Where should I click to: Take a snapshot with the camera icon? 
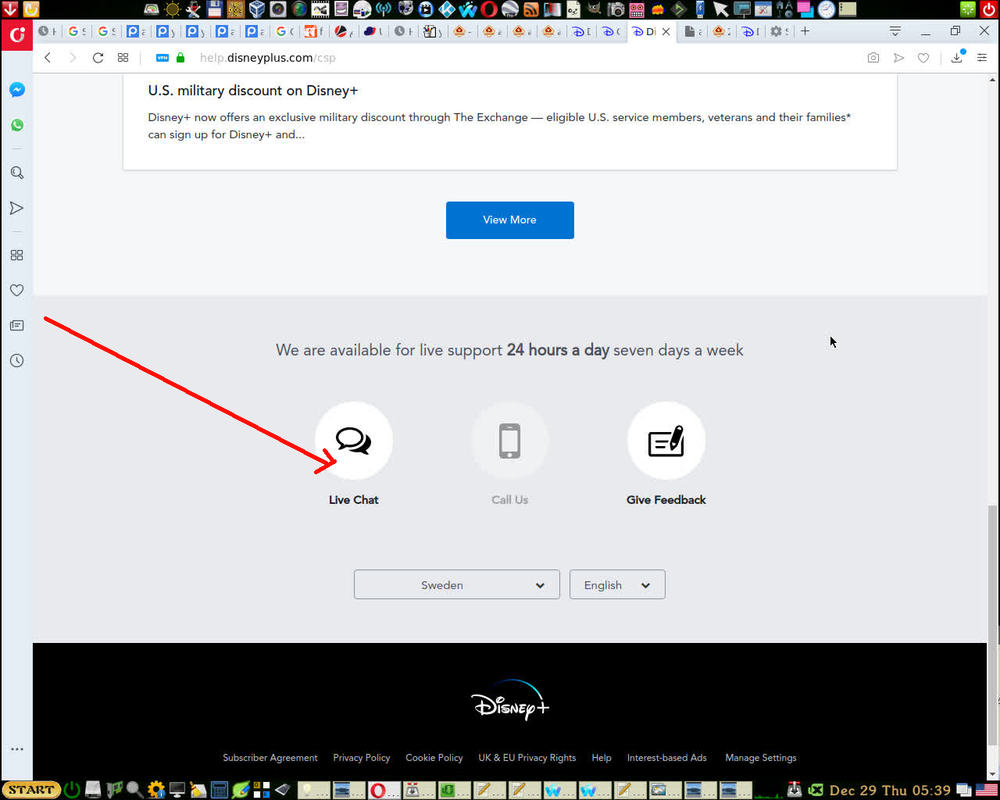pos(873,57)
